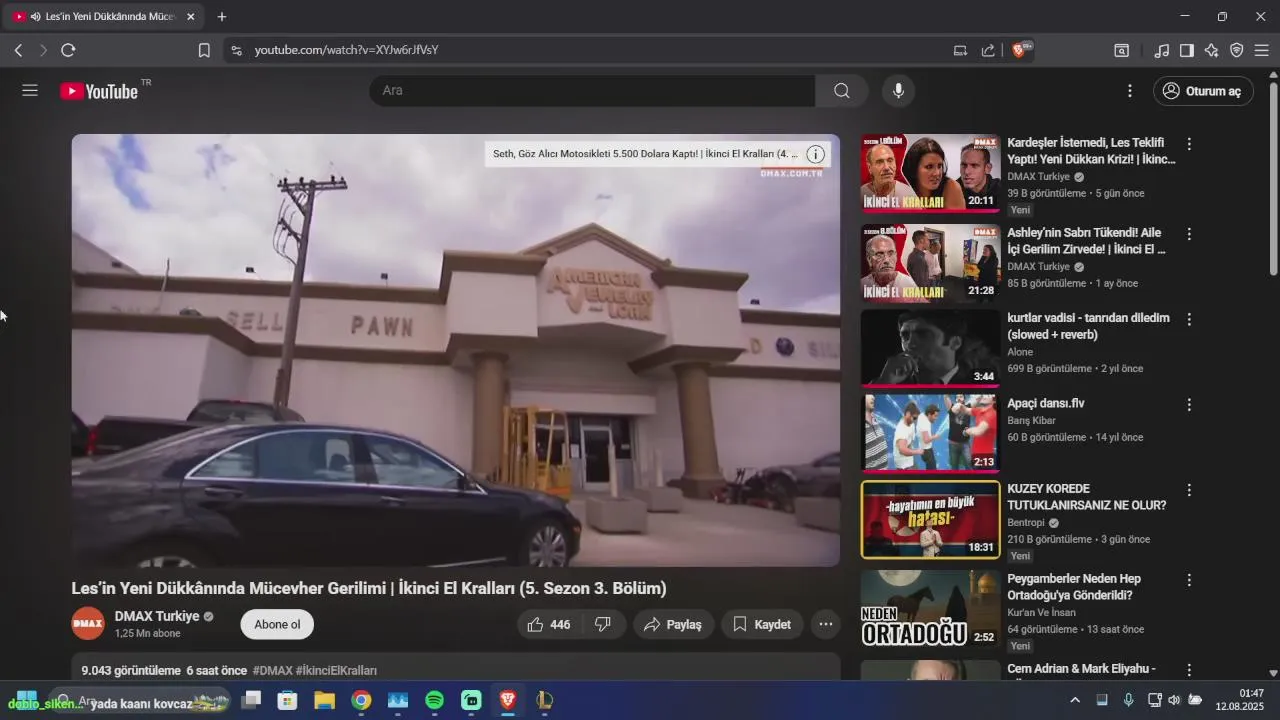Go to YouTube home via the logo
This screenshot has width=1280, height=720.
pos(99,91)
